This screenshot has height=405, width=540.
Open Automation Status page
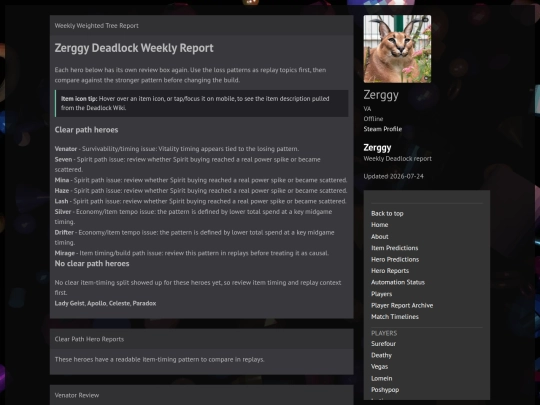pyautogui.click(x=398, y=282)
